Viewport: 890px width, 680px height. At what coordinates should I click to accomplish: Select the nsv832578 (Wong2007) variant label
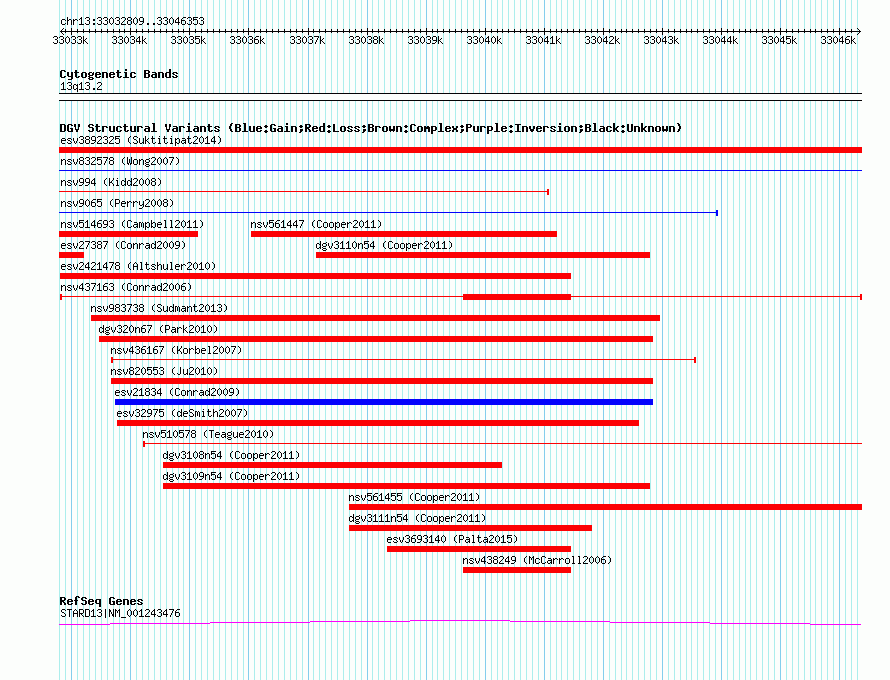pos(120,161)
